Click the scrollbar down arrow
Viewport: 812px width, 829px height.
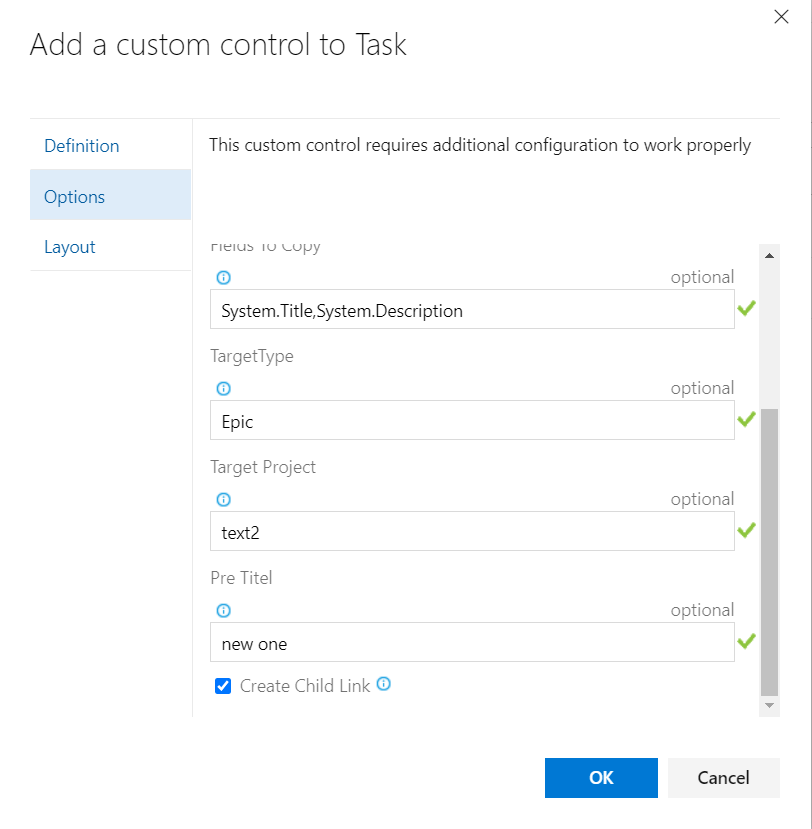[x=769, y=706]
